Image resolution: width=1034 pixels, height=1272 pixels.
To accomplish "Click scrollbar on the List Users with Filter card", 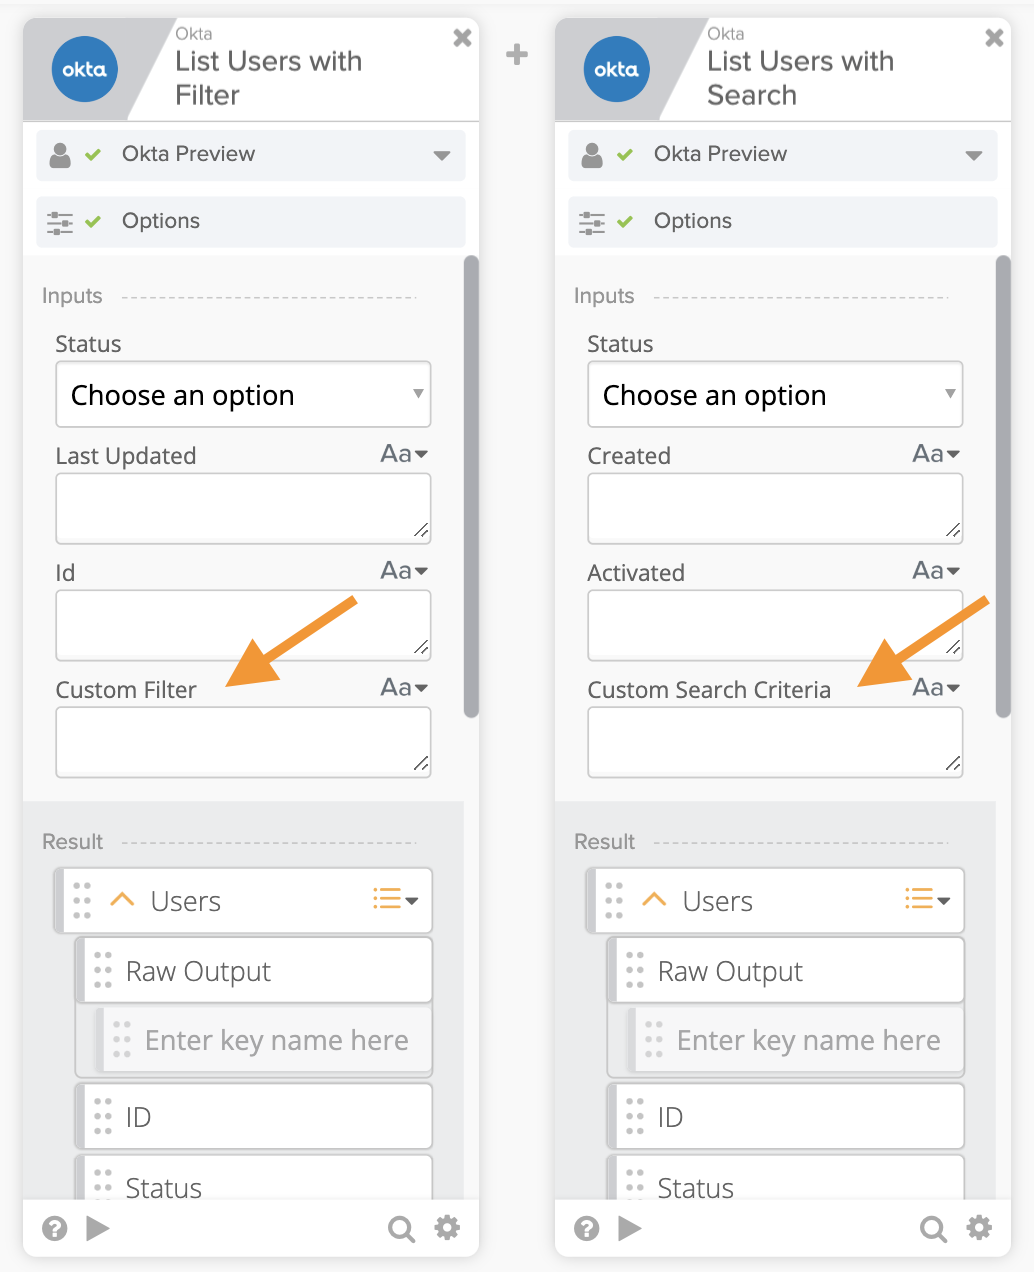I will pyautogui.click(x=471, y=487).
